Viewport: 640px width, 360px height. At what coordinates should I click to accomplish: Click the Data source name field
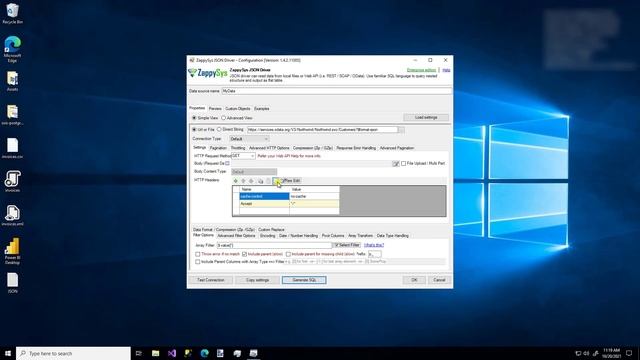(336, 91)
